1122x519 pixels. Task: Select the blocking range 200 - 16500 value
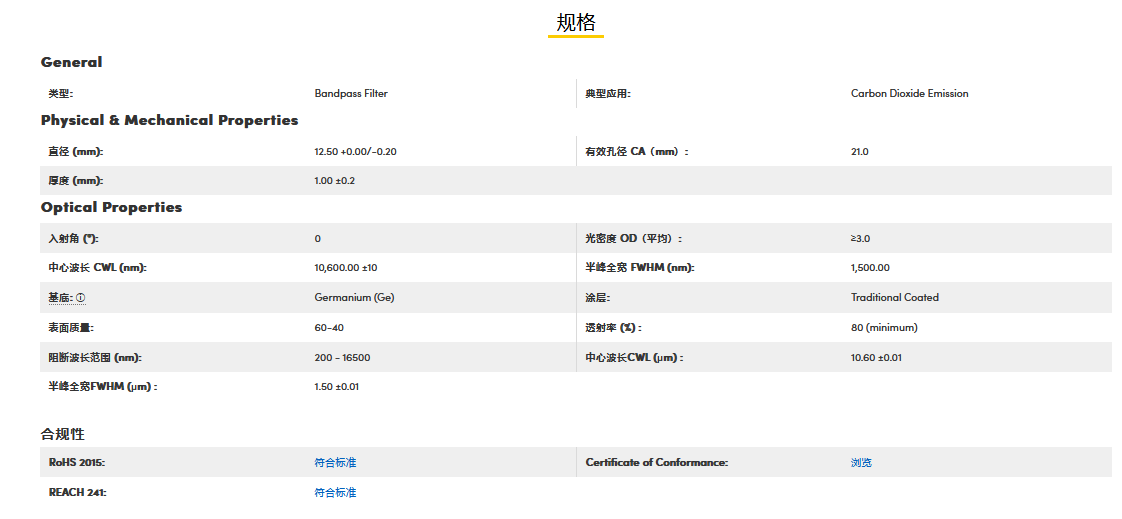pyautogui.click(x=342, y=357)
